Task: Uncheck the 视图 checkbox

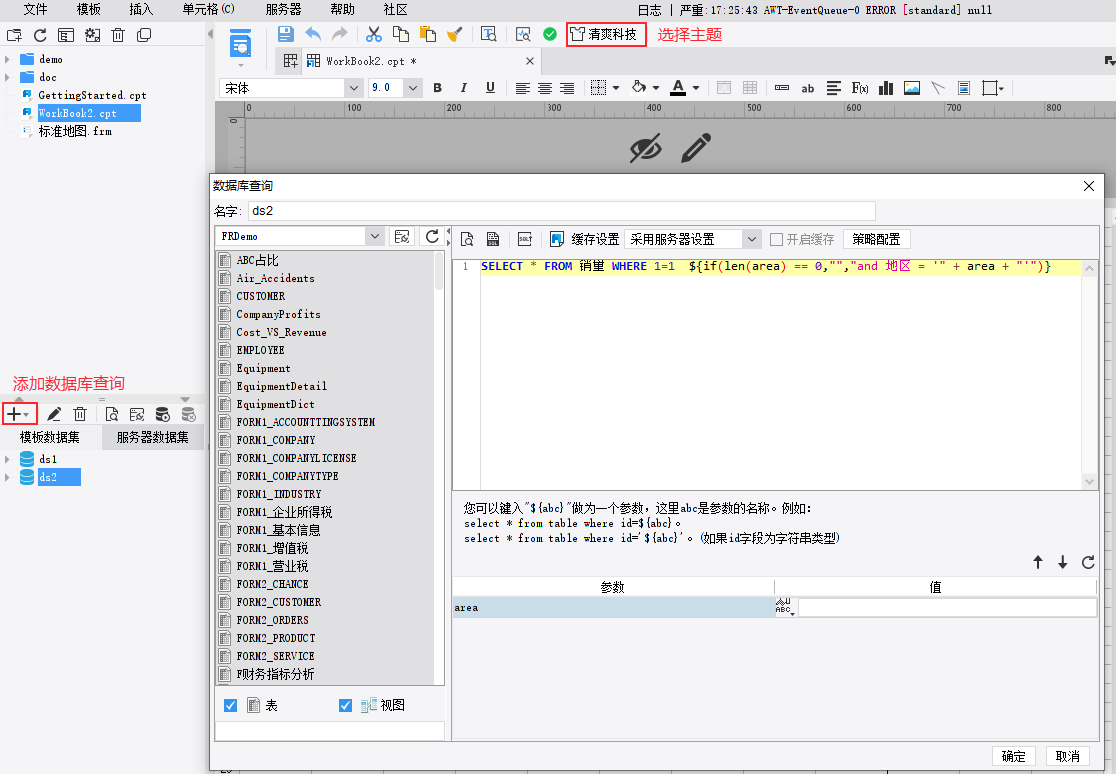Action: [346, 705]
